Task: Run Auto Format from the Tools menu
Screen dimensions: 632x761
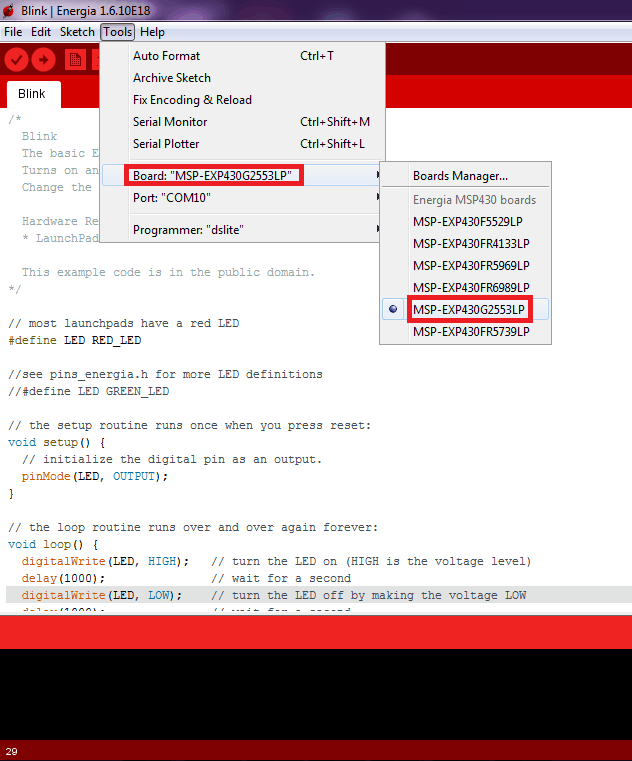Action: tap(166, 56)
